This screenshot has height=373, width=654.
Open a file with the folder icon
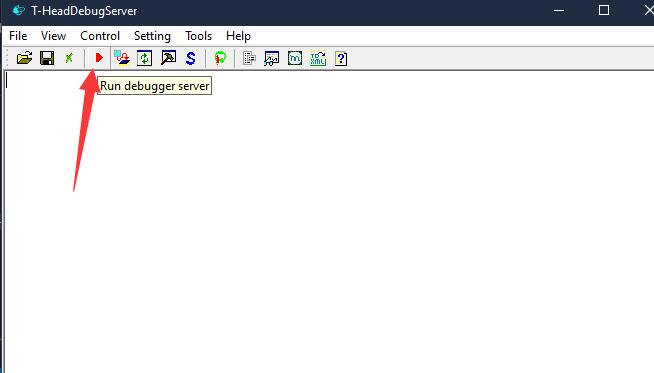coord(25,58)
